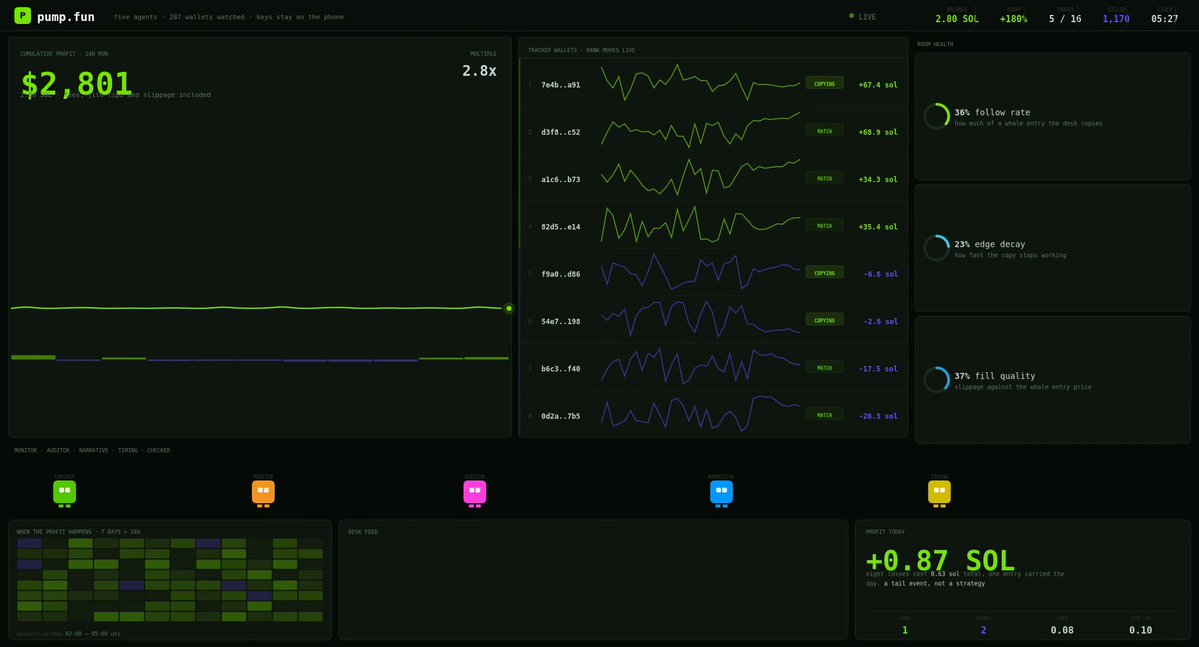Select wallet address 0d2a..7b5

[x=561, y=416]
